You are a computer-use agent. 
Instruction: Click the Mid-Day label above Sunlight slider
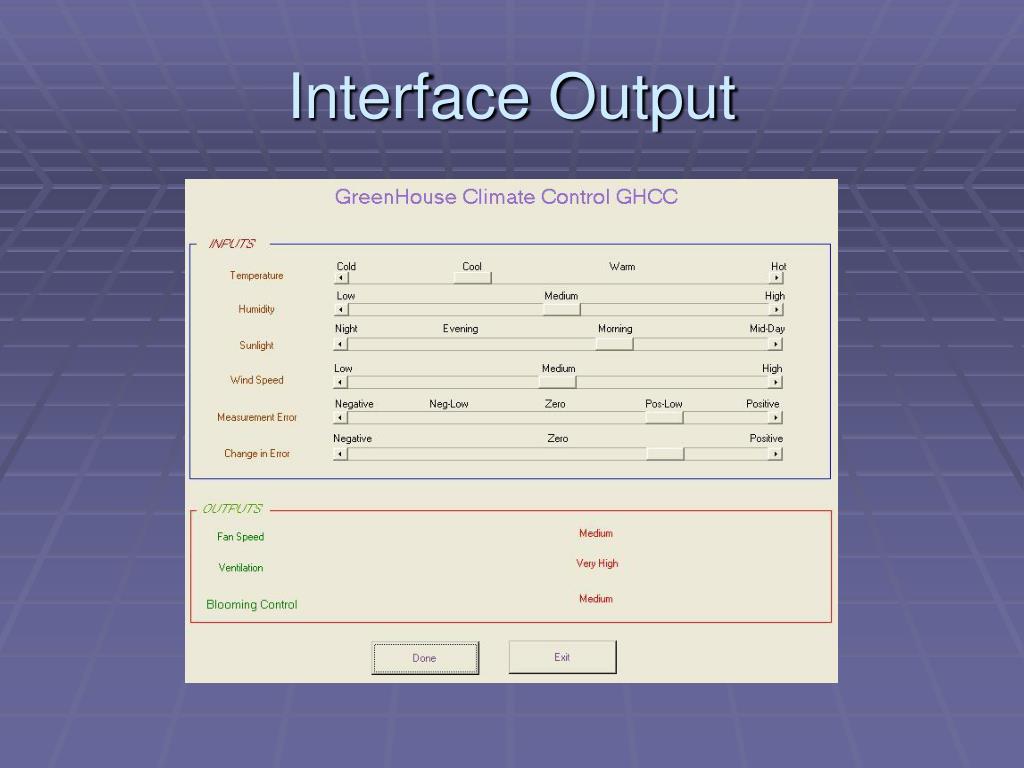(767, 328)
